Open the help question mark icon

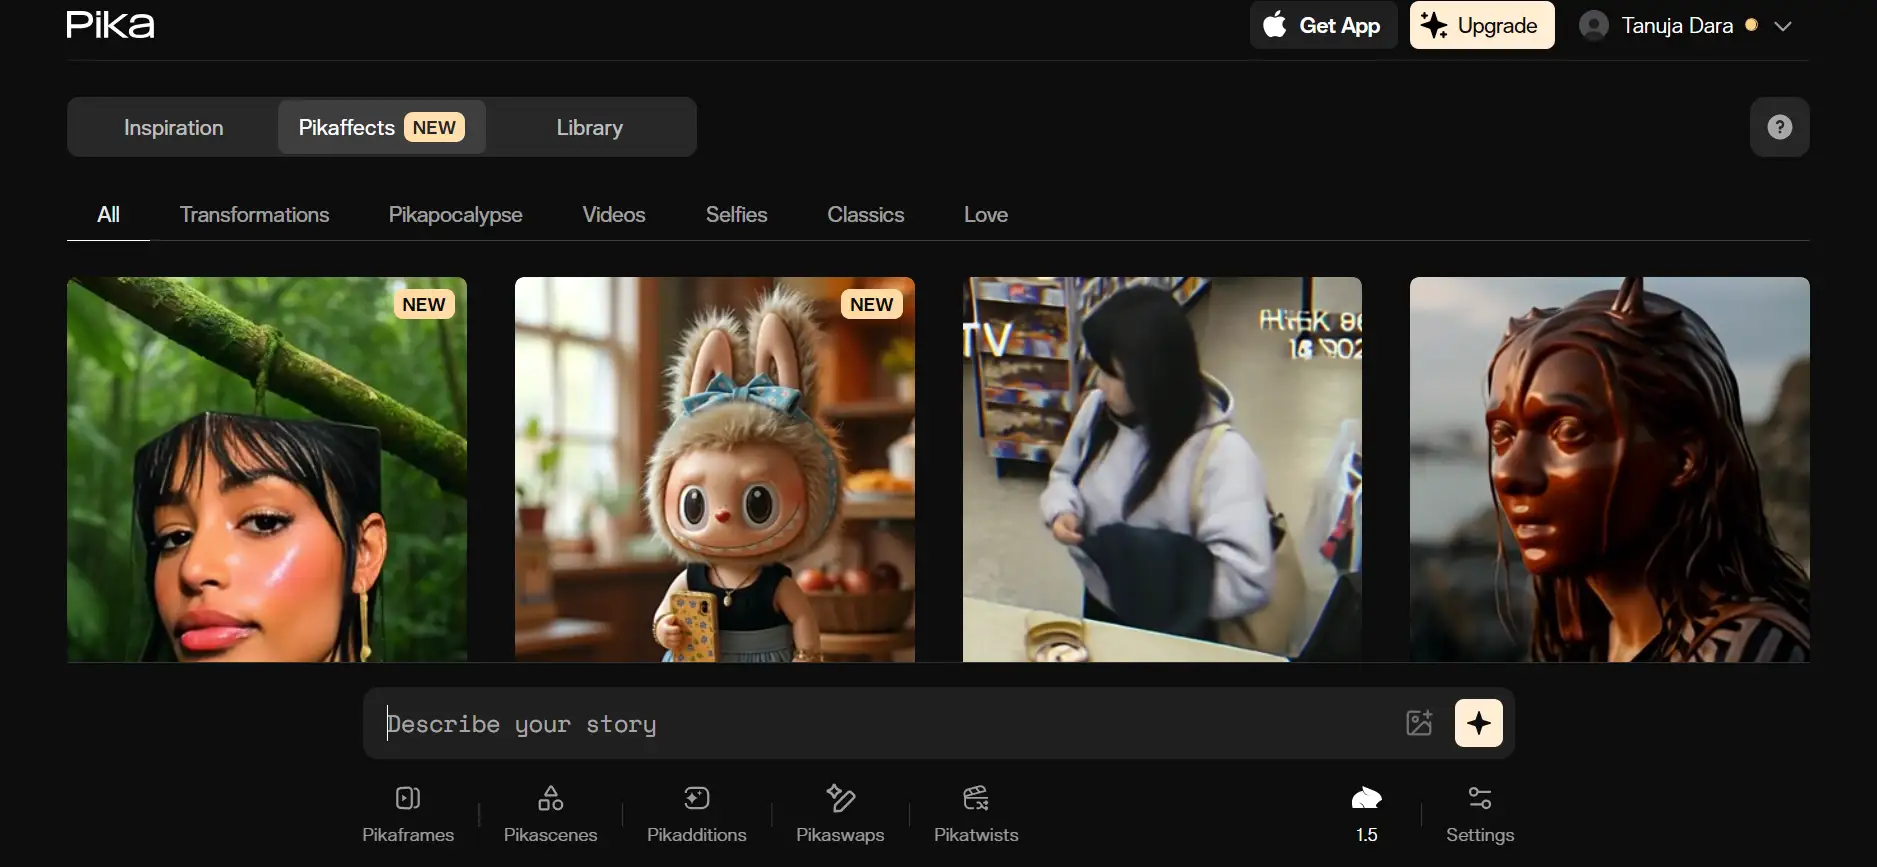point(1779,127)
